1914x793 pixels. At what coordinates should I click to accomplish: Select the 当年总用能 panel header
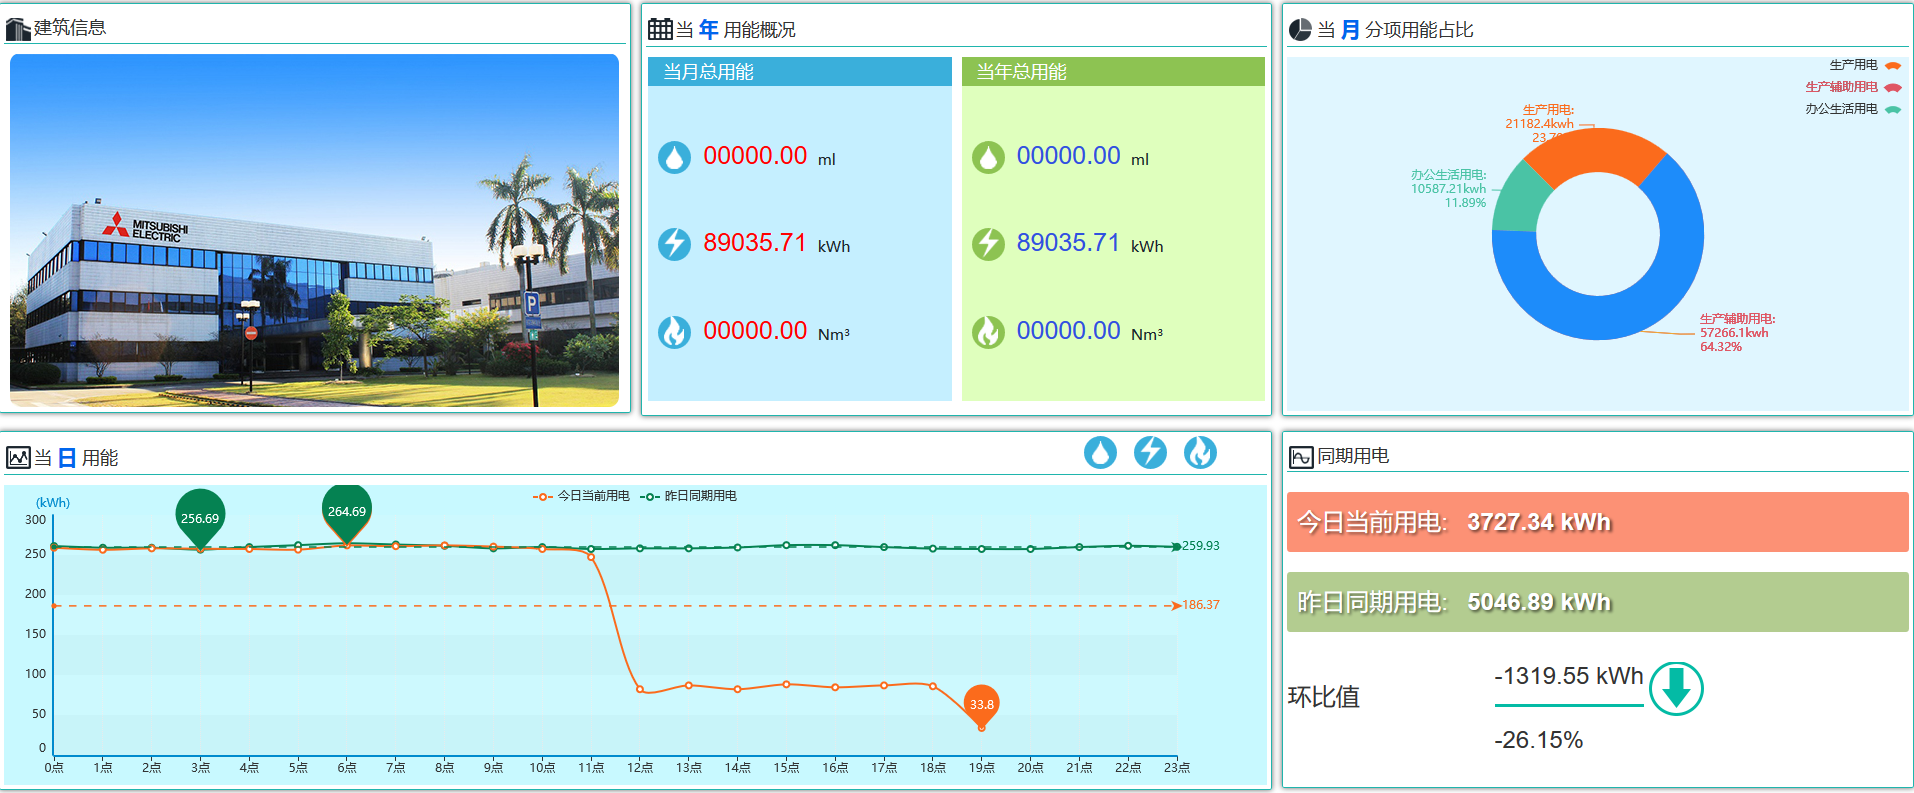coord(1112,72)
